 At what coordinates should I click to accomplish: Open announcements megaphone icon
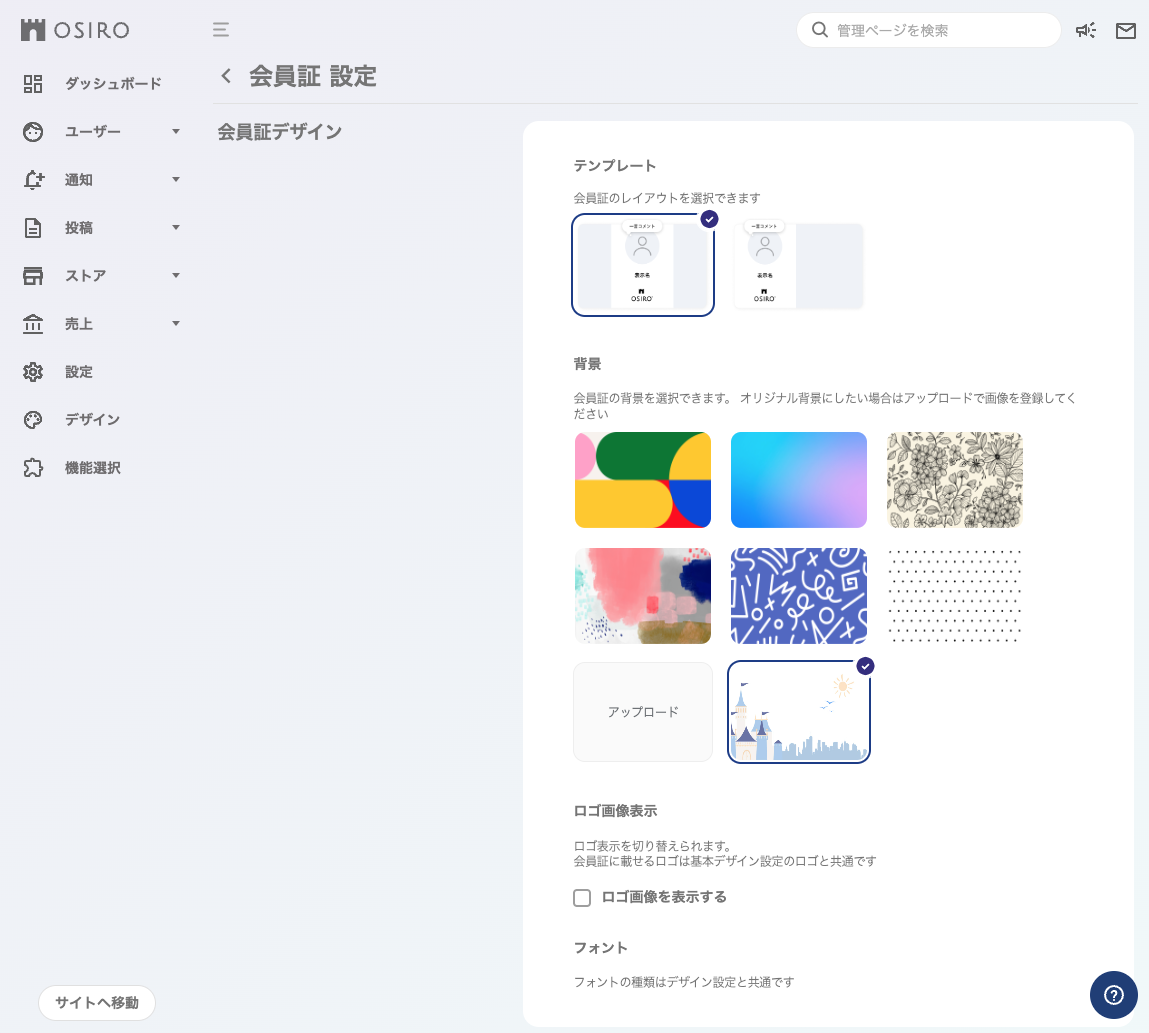click(x=1086, y=30)
